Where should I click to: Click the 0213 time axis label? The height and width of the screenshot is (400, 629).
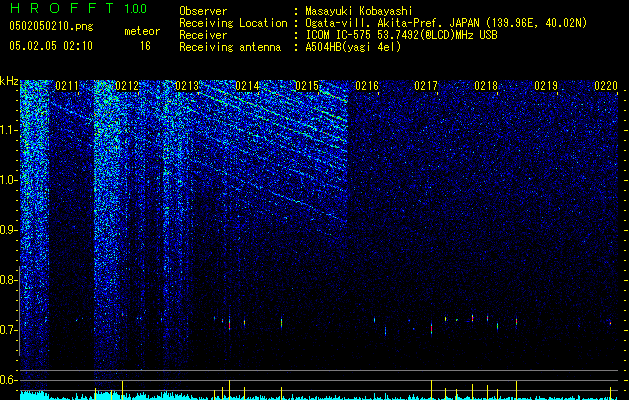tap(187, 86)
